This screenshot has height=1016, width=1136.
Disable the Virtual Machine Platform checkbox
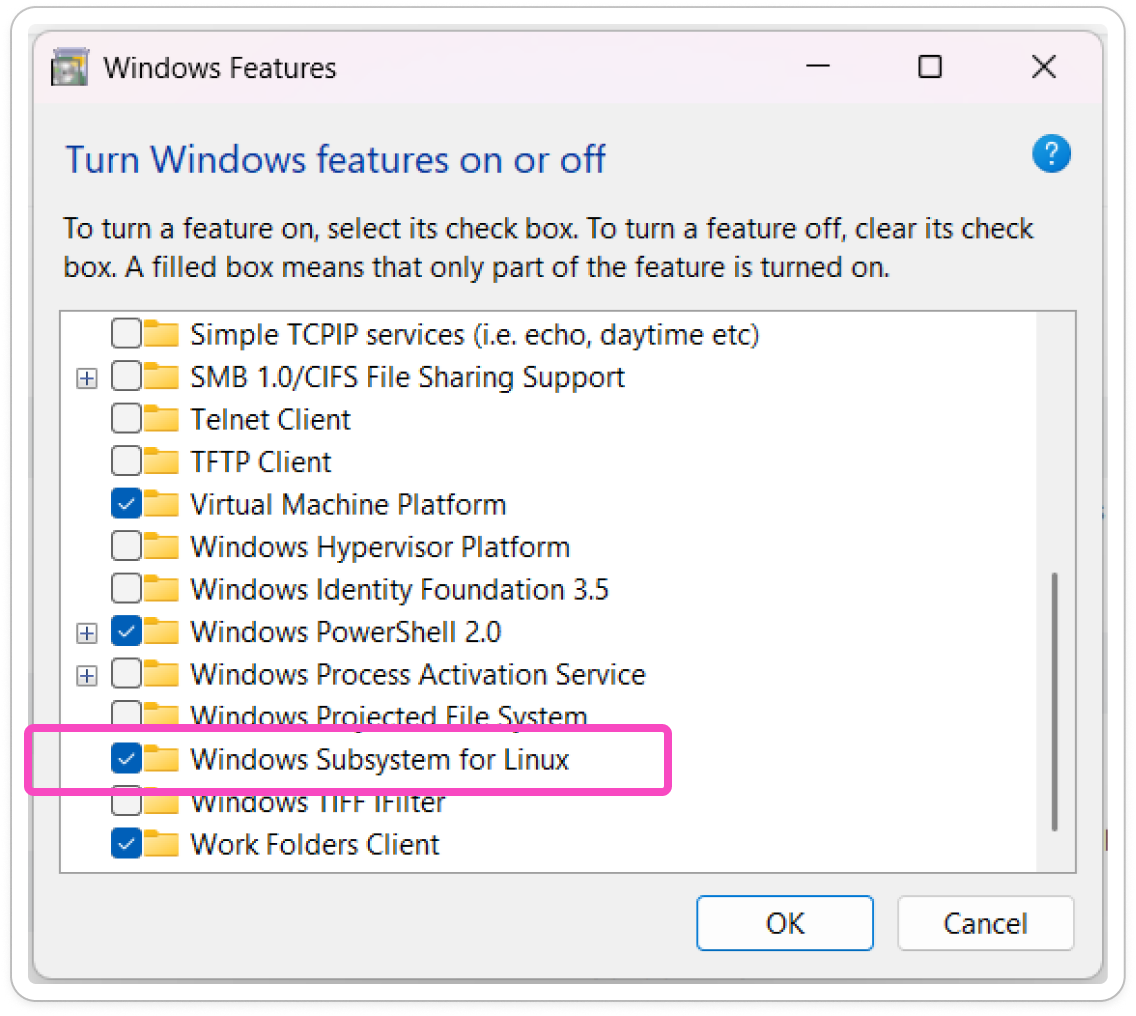[x=126, y=504]
